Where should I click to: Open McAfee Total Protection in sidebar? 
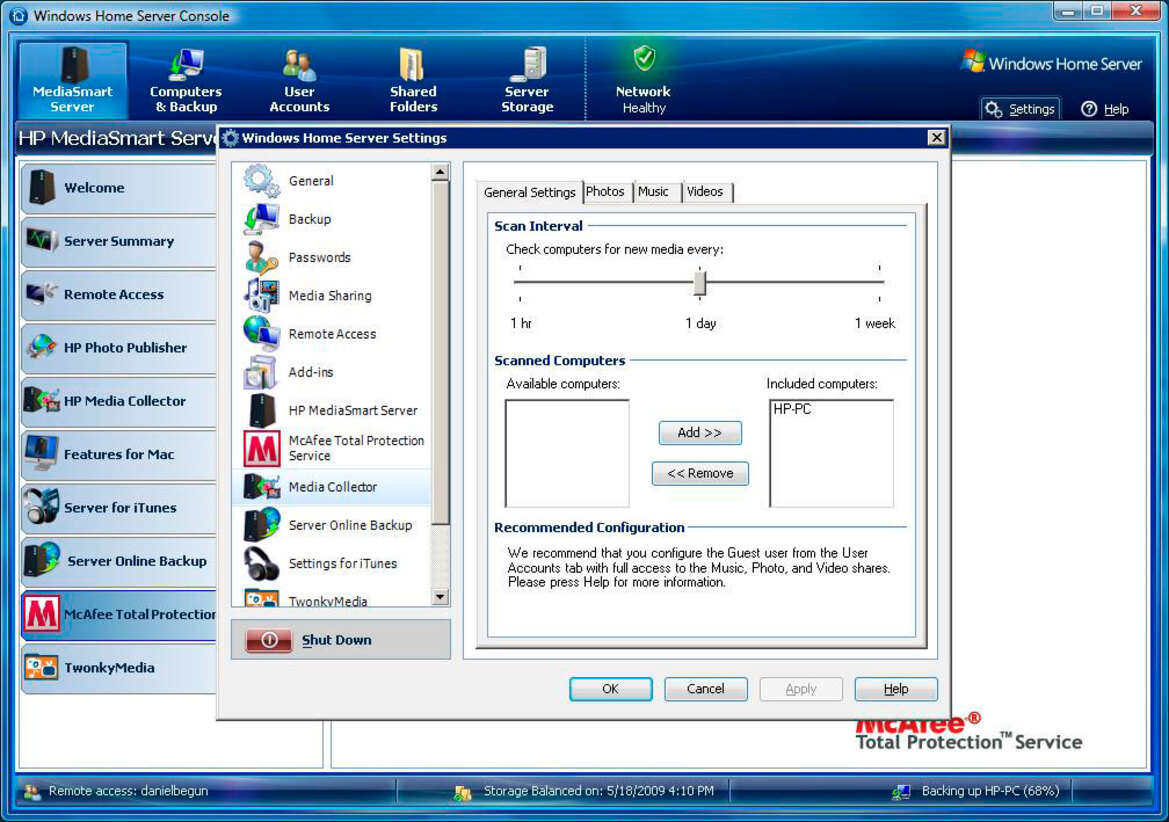[119, 614]
